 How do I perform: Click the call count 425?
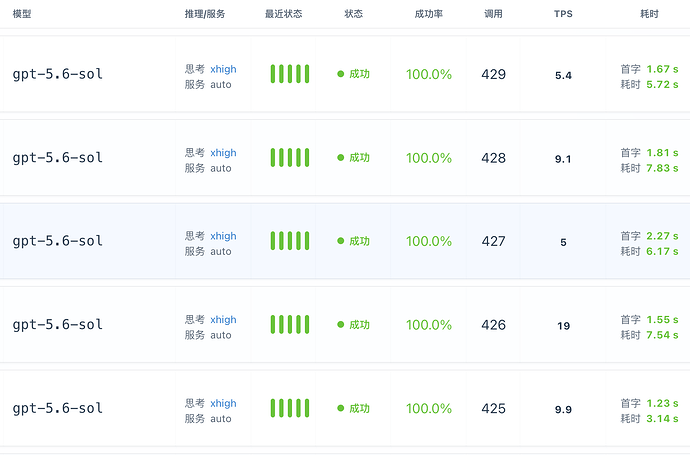pos(493,408)
